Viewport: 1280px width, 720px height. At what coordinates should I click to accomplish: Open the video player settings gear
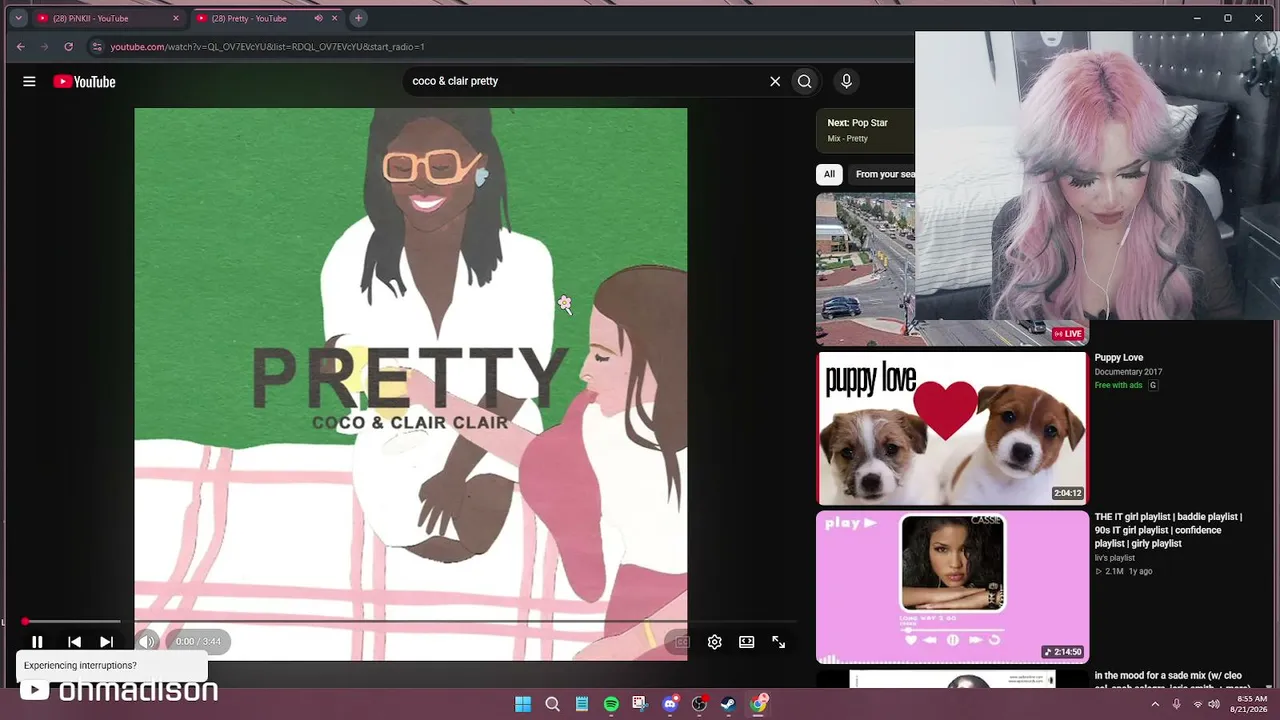pos(715,642)
